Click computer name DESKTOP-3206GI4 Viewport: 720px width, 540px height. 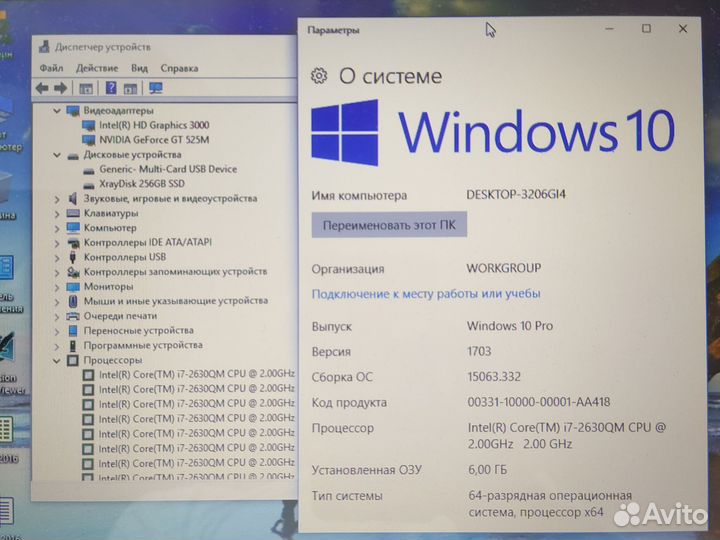(516, 194)
